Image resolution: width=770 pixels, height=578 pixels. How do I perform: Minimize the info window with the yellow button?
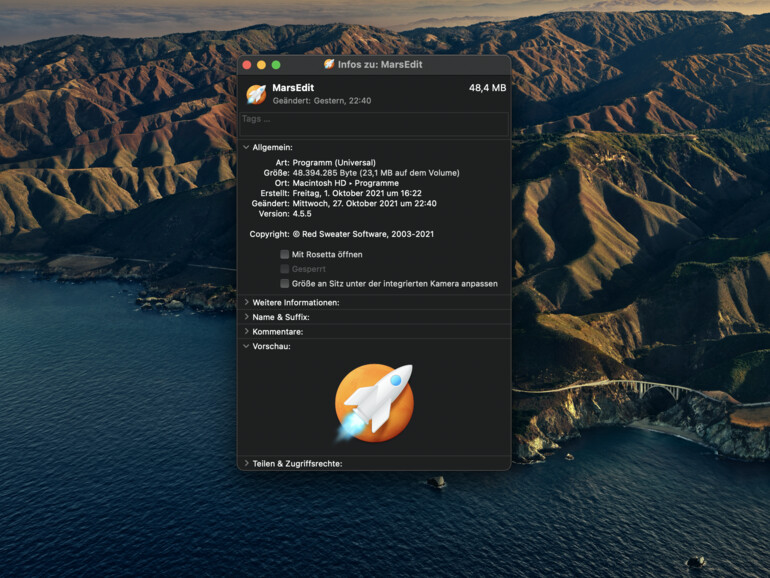click(x=261, y=65)
